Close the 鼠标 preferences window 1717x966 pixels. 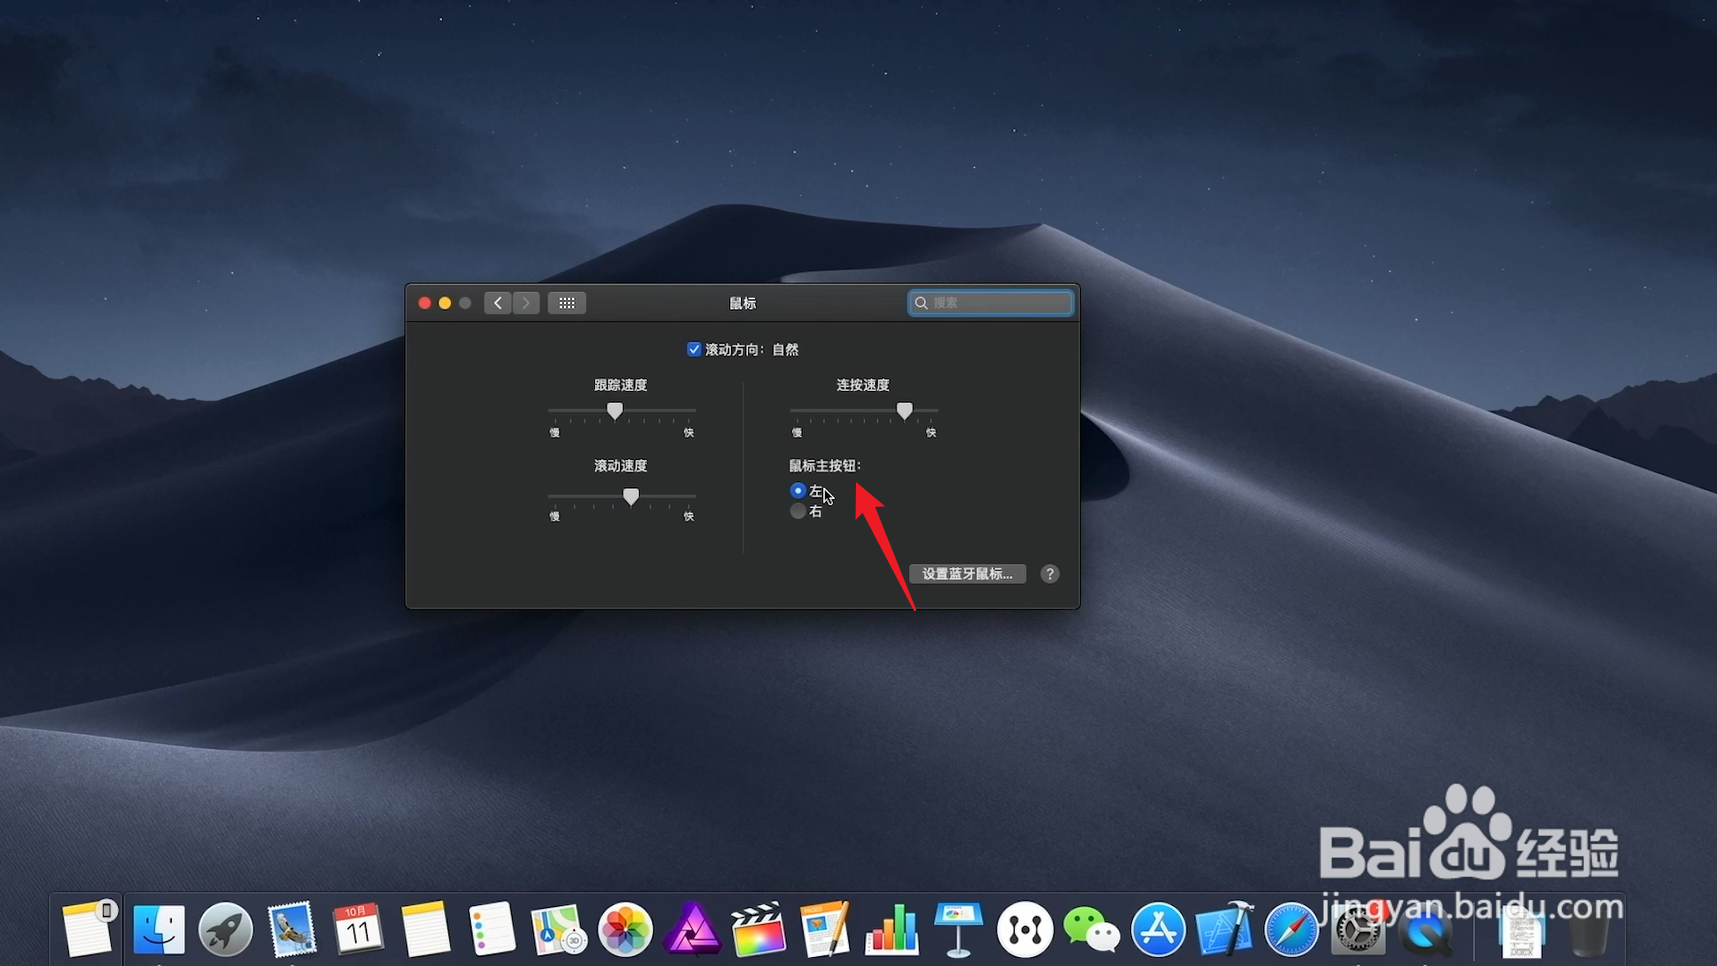(x=425, y=303)
